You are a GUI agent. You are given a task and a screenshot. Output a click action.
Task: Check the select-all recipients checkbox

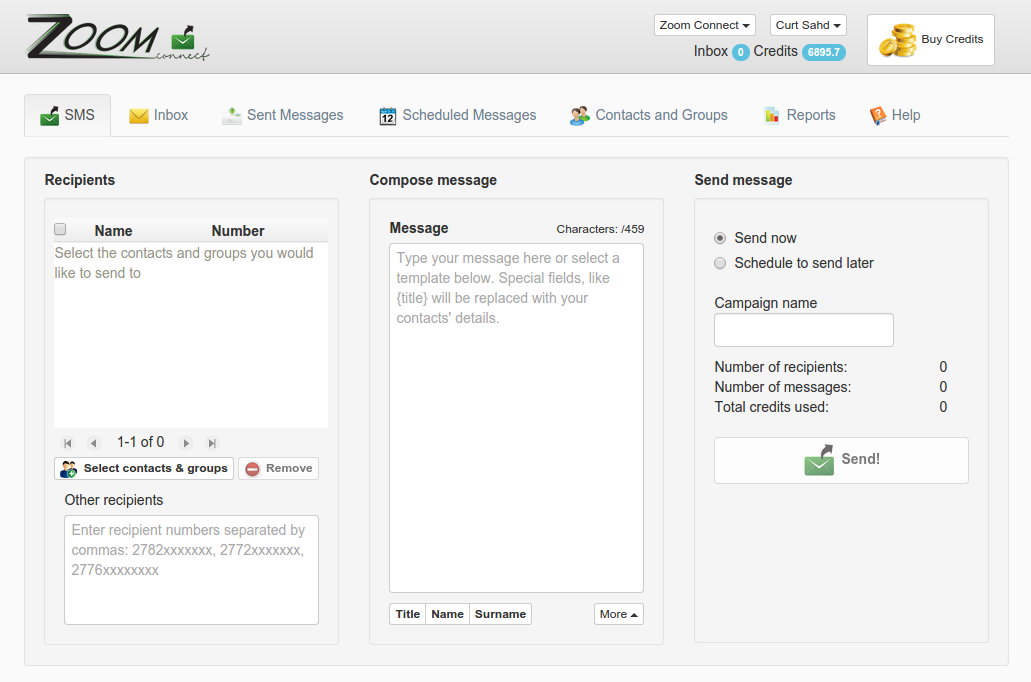point(60,229)
